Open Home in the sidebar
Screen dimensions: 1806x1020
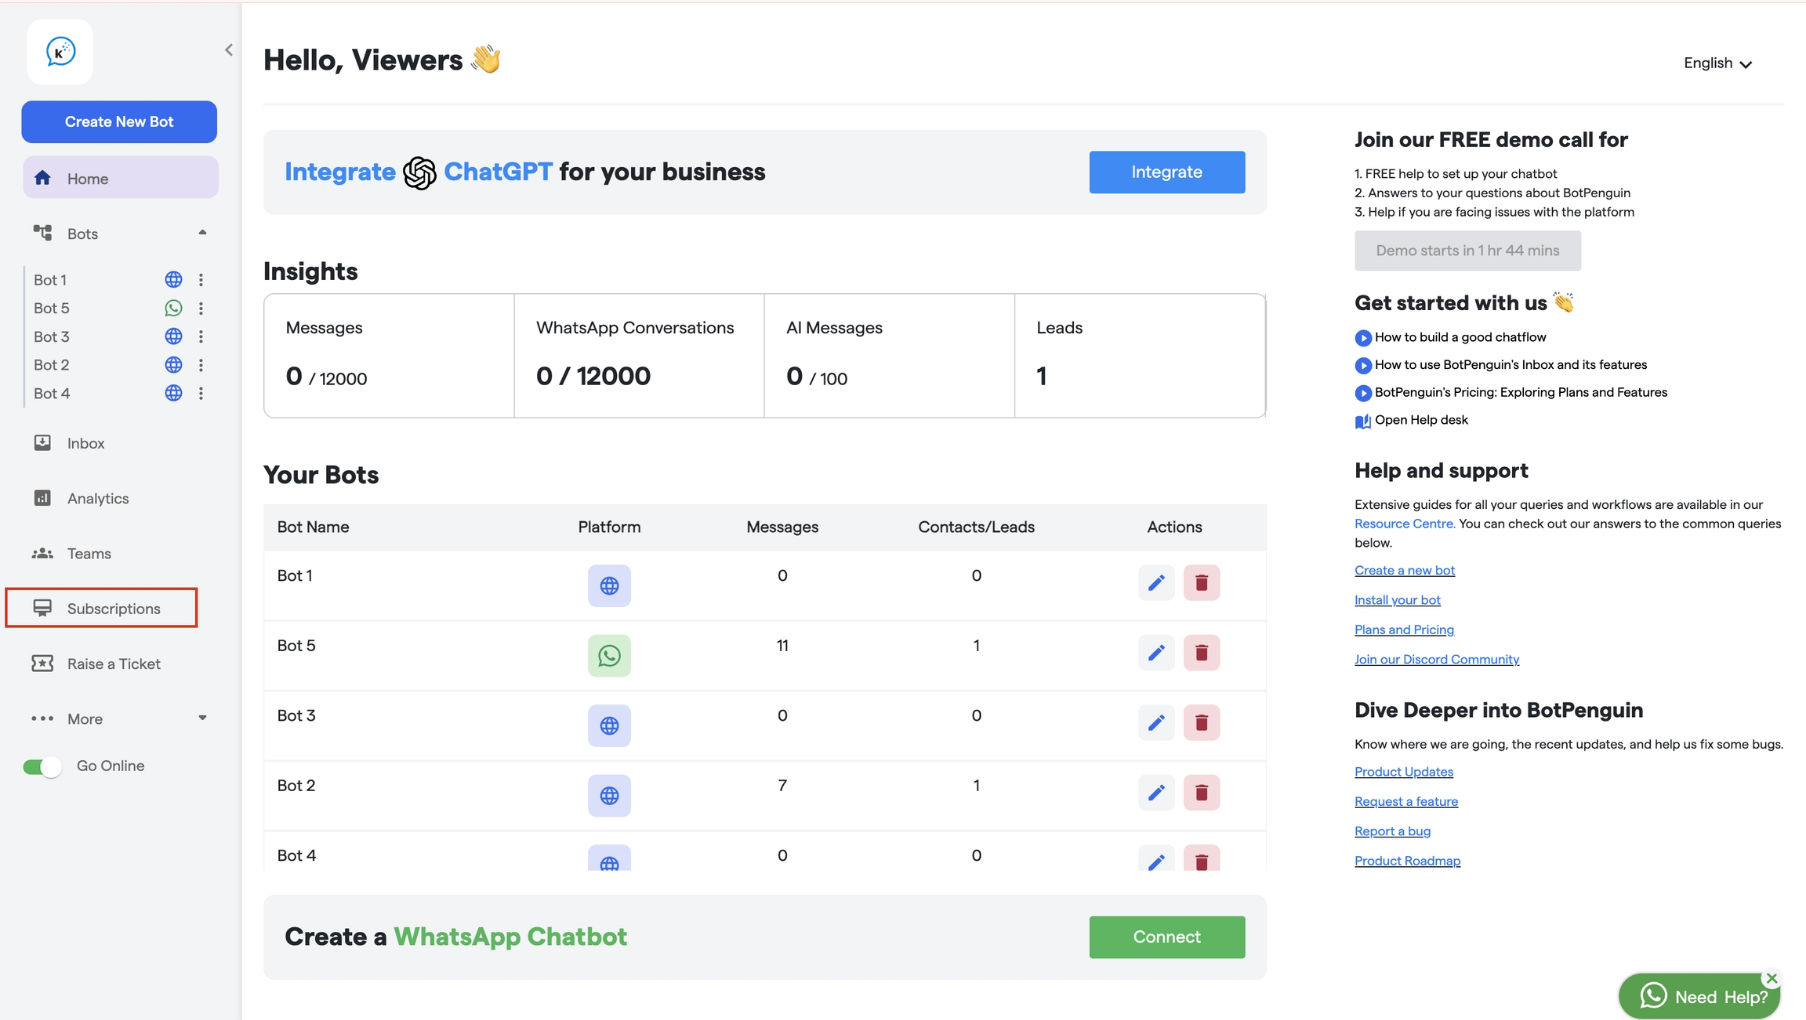[x=120, y=179]
